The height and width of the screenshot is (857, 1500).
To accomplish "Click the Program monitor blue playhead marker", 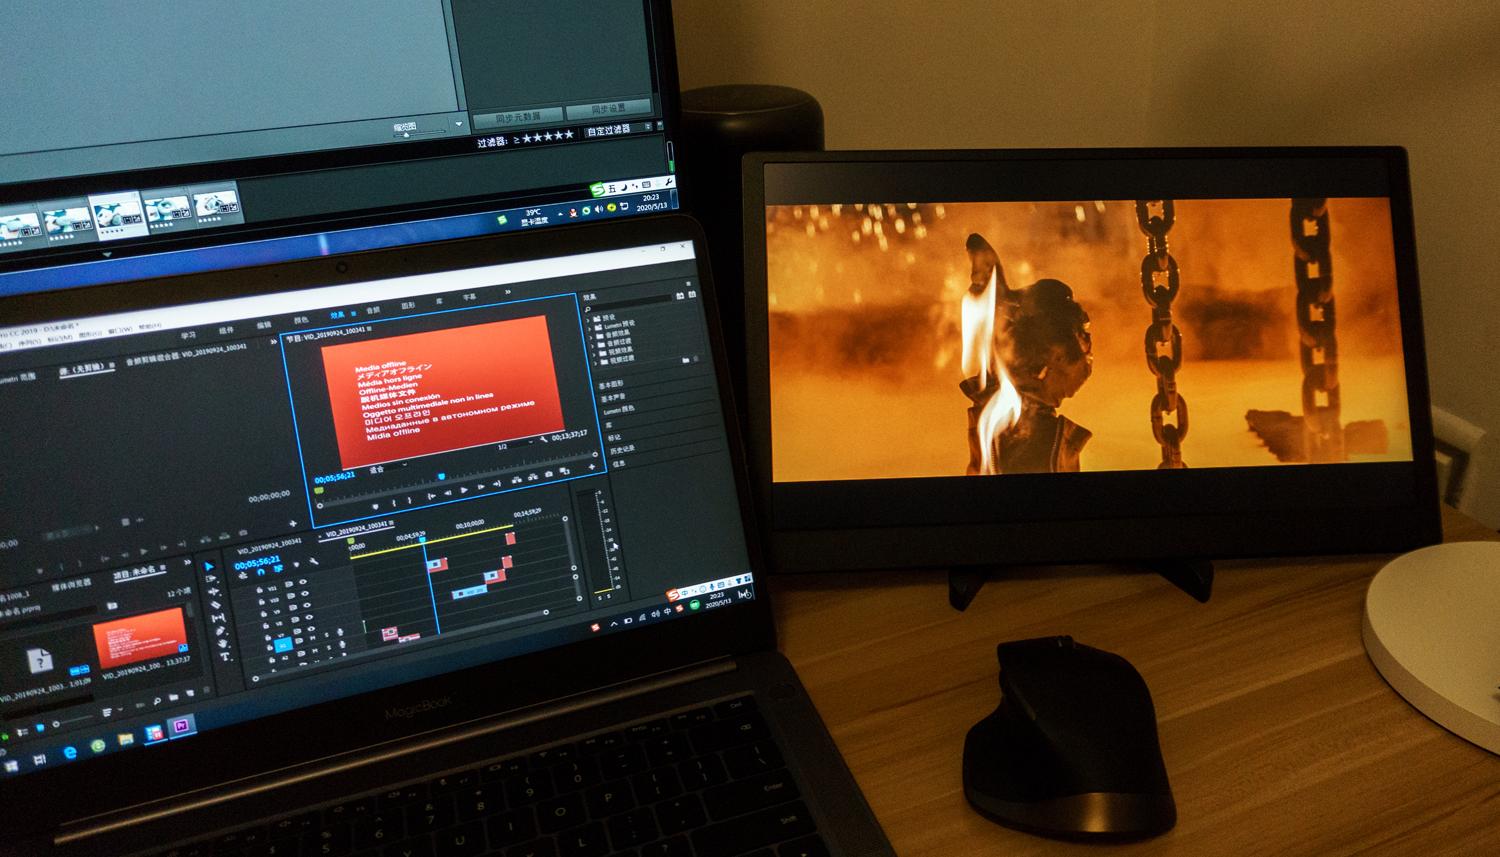I will (441, 476).
